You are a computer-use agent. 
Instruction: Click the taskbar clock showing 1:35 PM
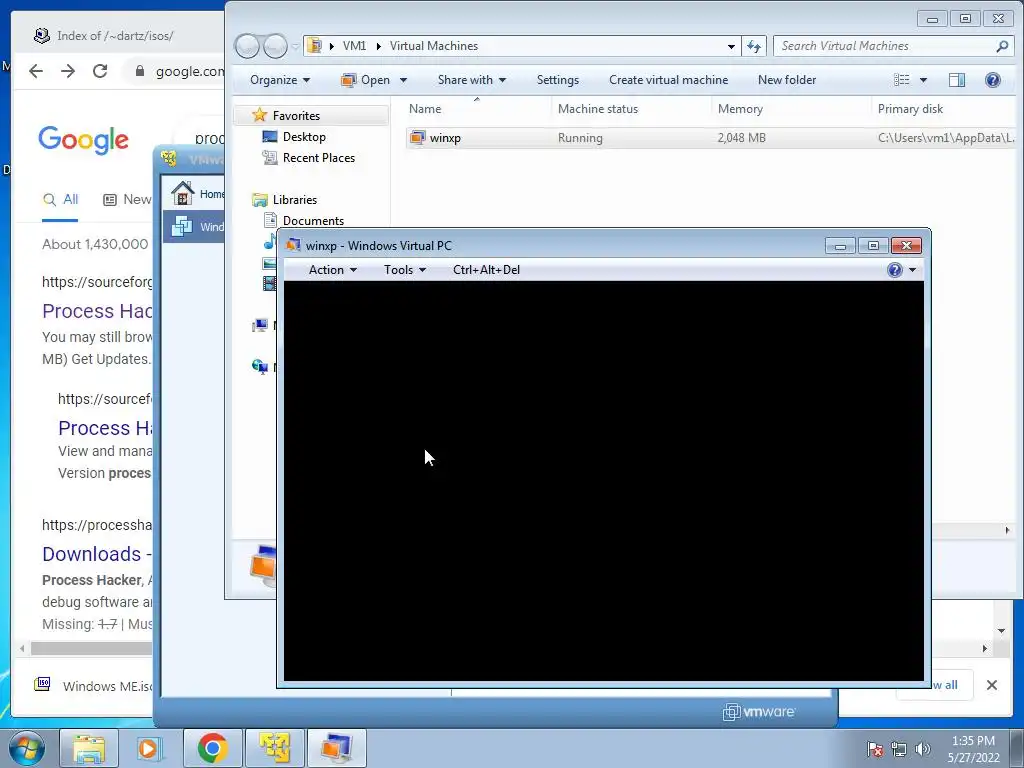(973, 749)
